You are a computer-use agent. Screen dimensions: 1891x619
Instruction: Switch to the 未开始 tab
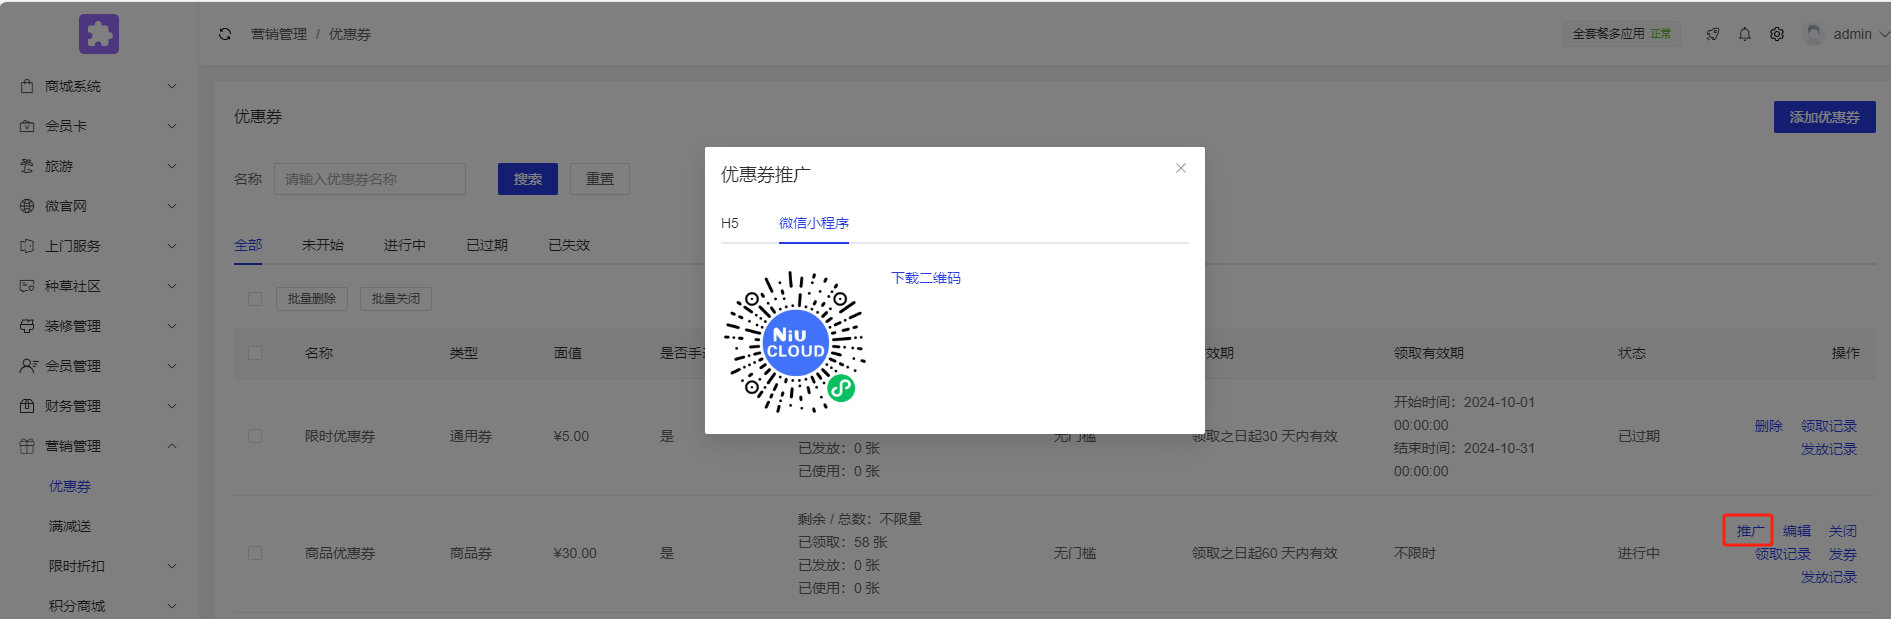pyautogui.click(x=323, y=245)
